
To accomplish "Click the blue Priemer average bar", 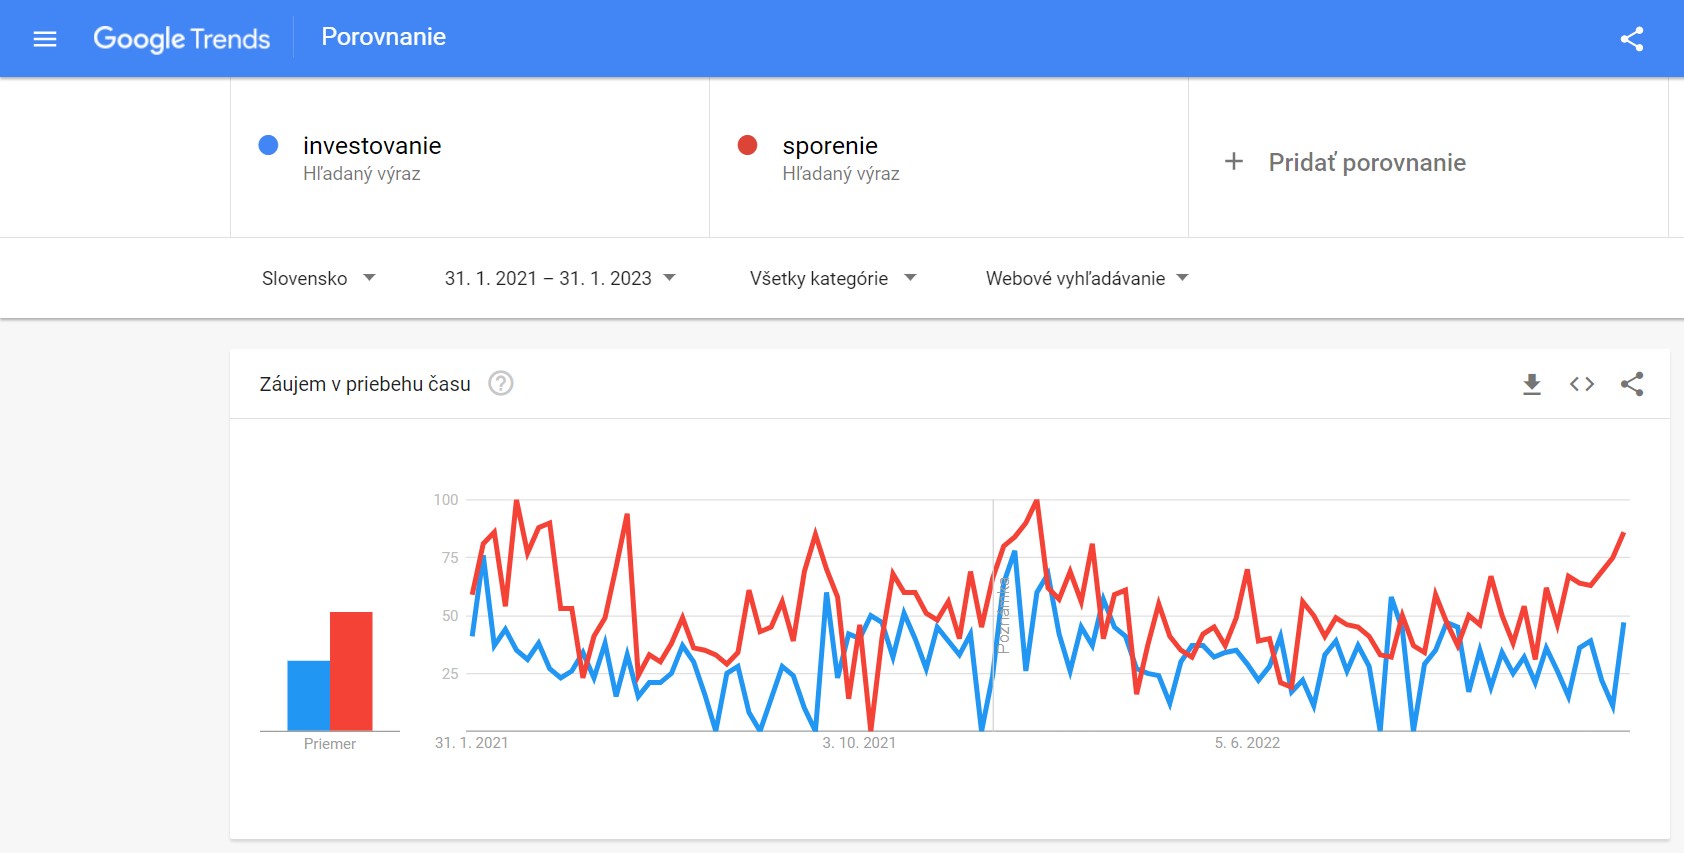I will 307,695.
